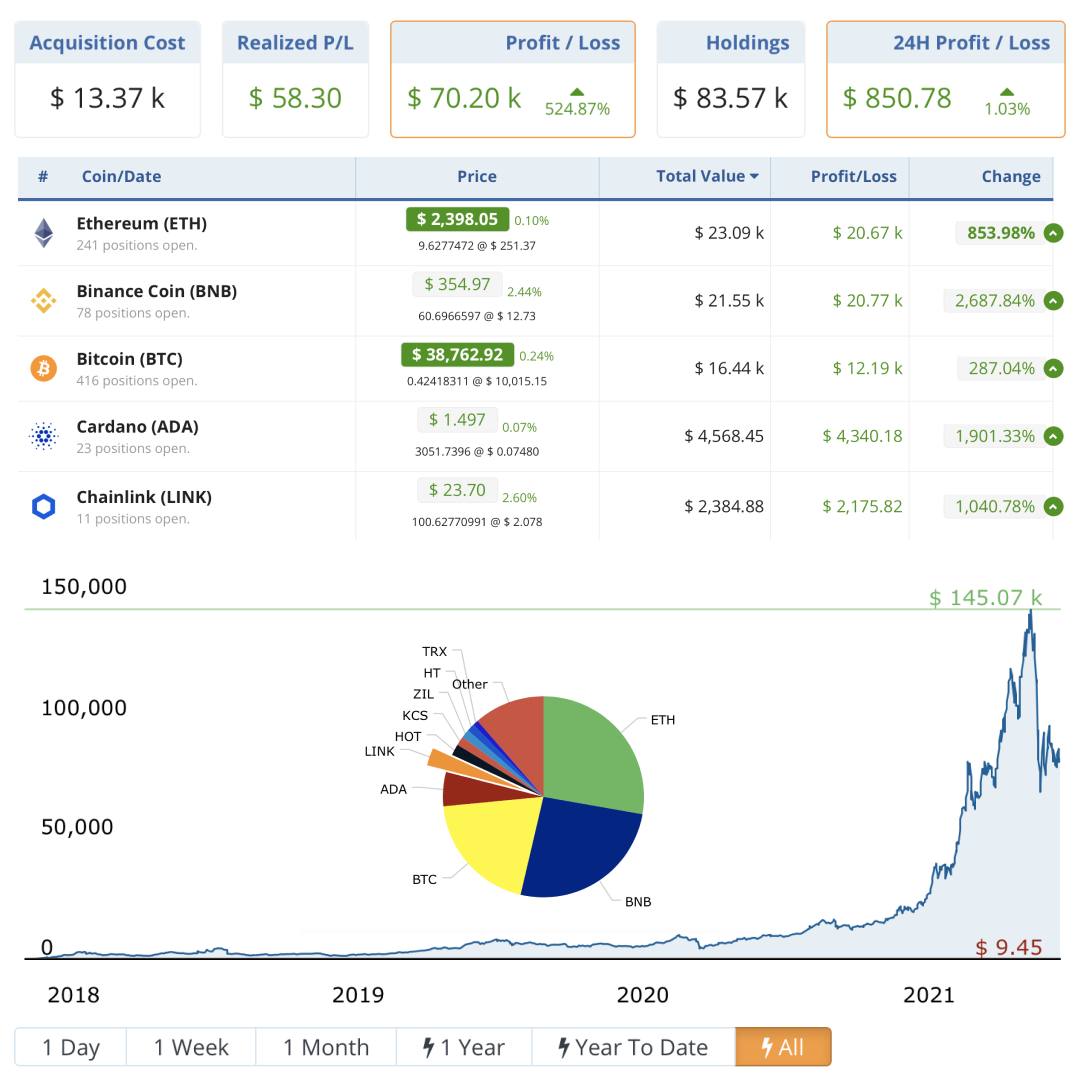Click green up-arrow beside Chainlink's 1,040.78% change
This screenshot has height=1080, width=1080.
click(1053, 507)
